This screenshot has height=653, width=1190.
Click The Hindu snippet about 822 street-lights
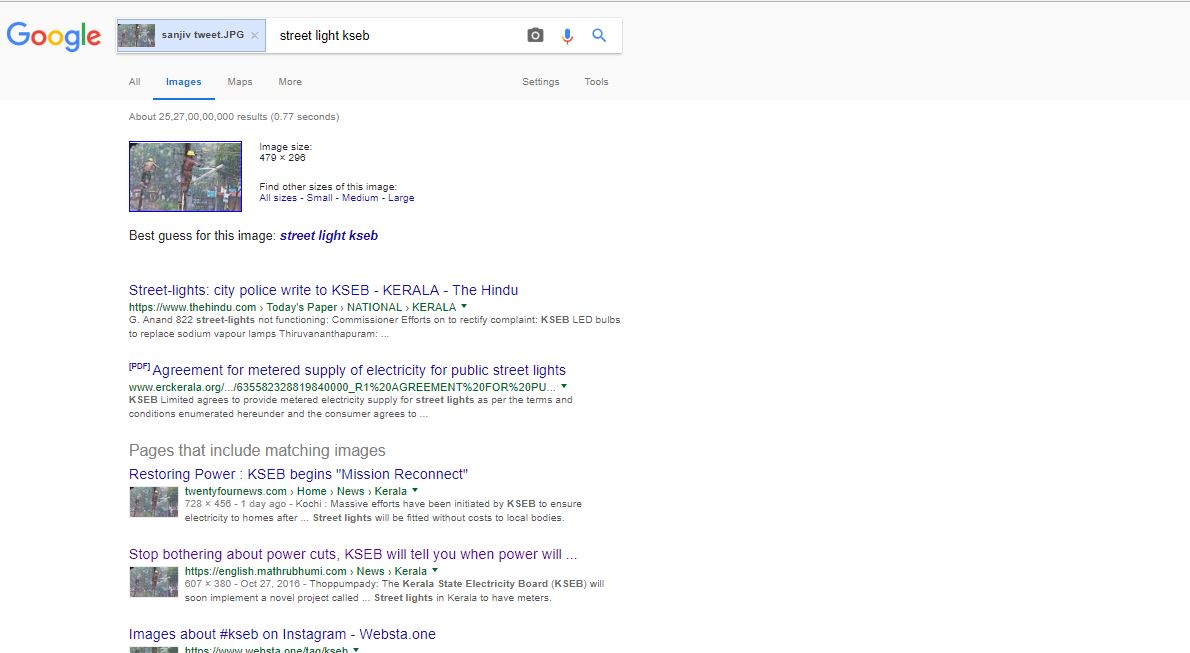pyautogui.click(x=374, y=327)
